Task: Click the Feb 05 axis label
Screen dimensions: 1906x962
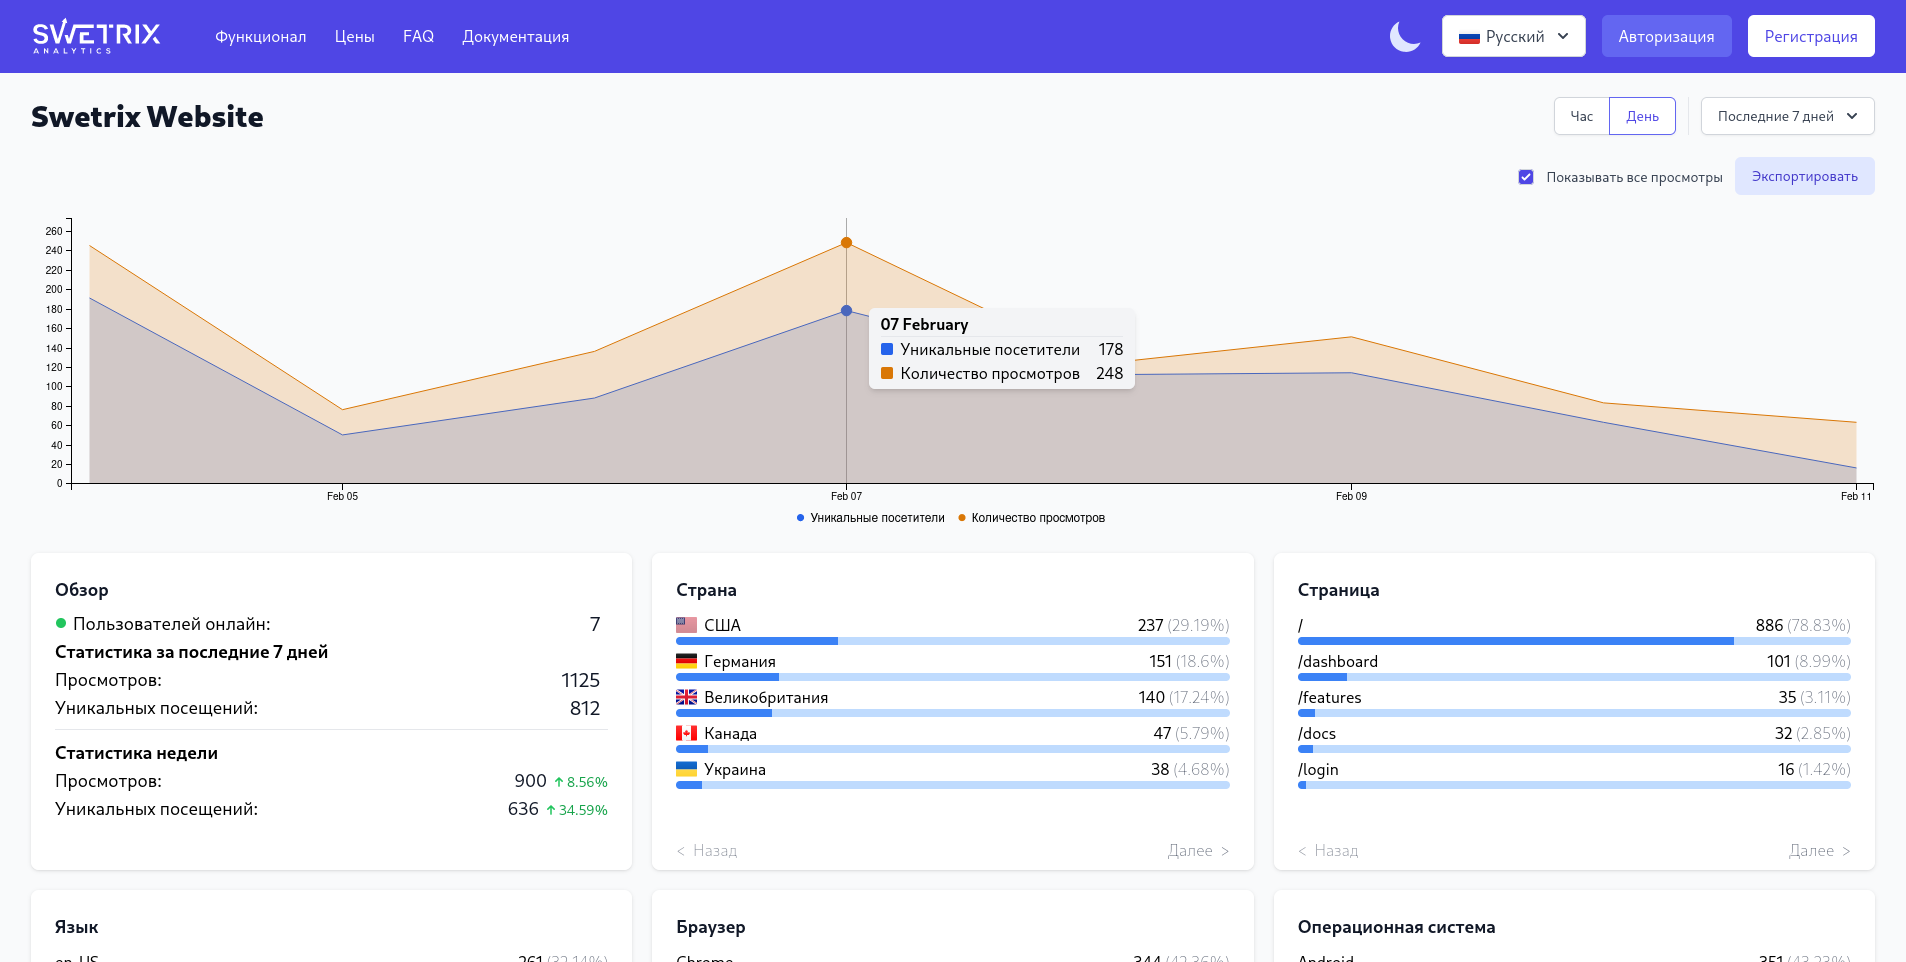Action: [342, 496]
